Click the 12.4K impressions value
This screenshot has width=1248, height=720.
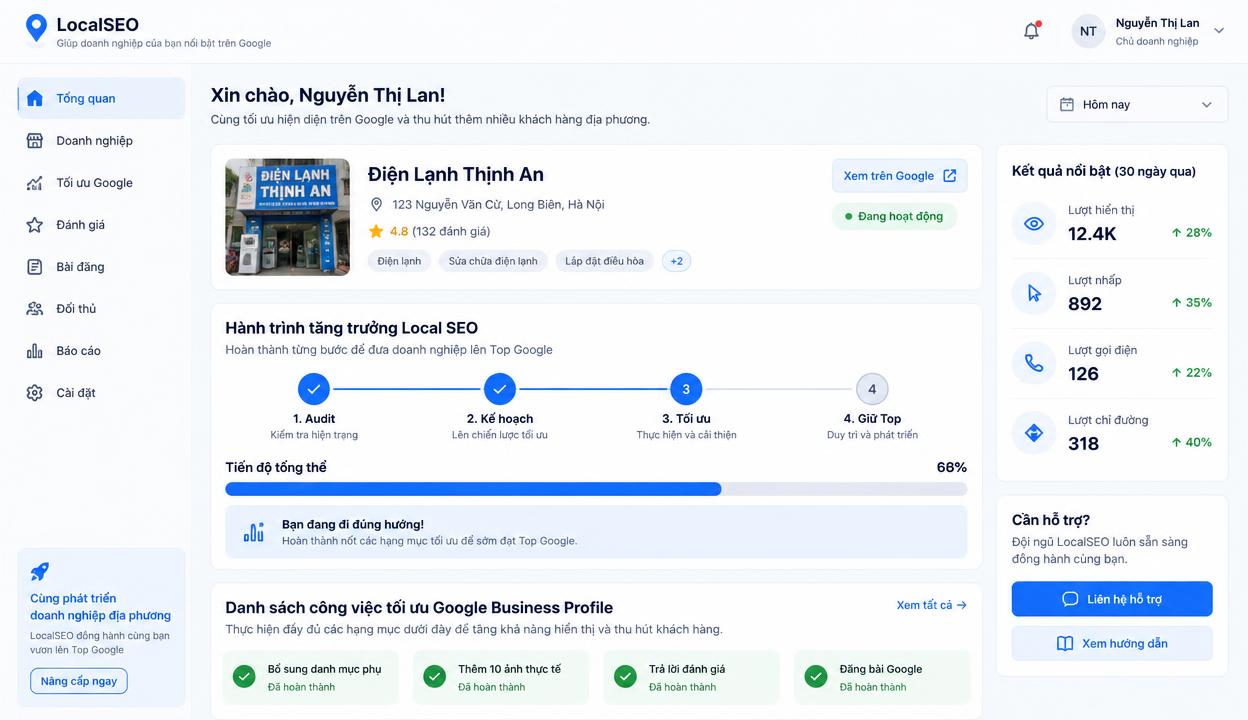1092,234
